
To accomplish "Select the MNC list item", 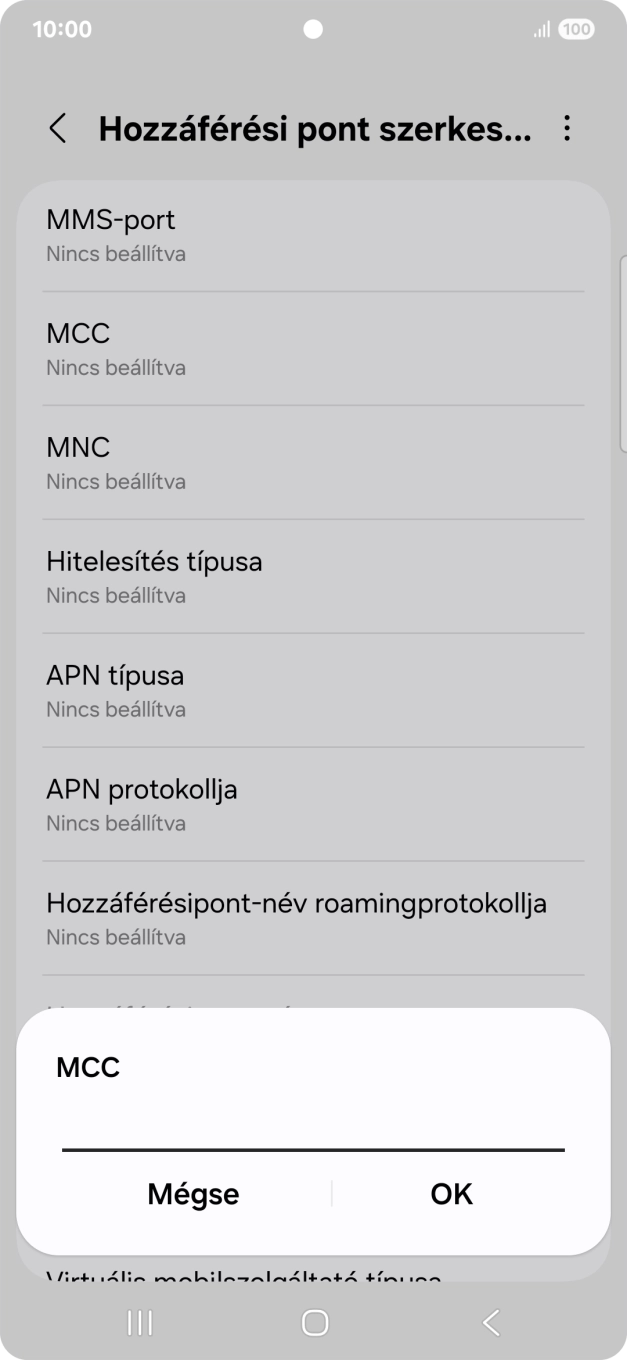I will tap(313, 461).
